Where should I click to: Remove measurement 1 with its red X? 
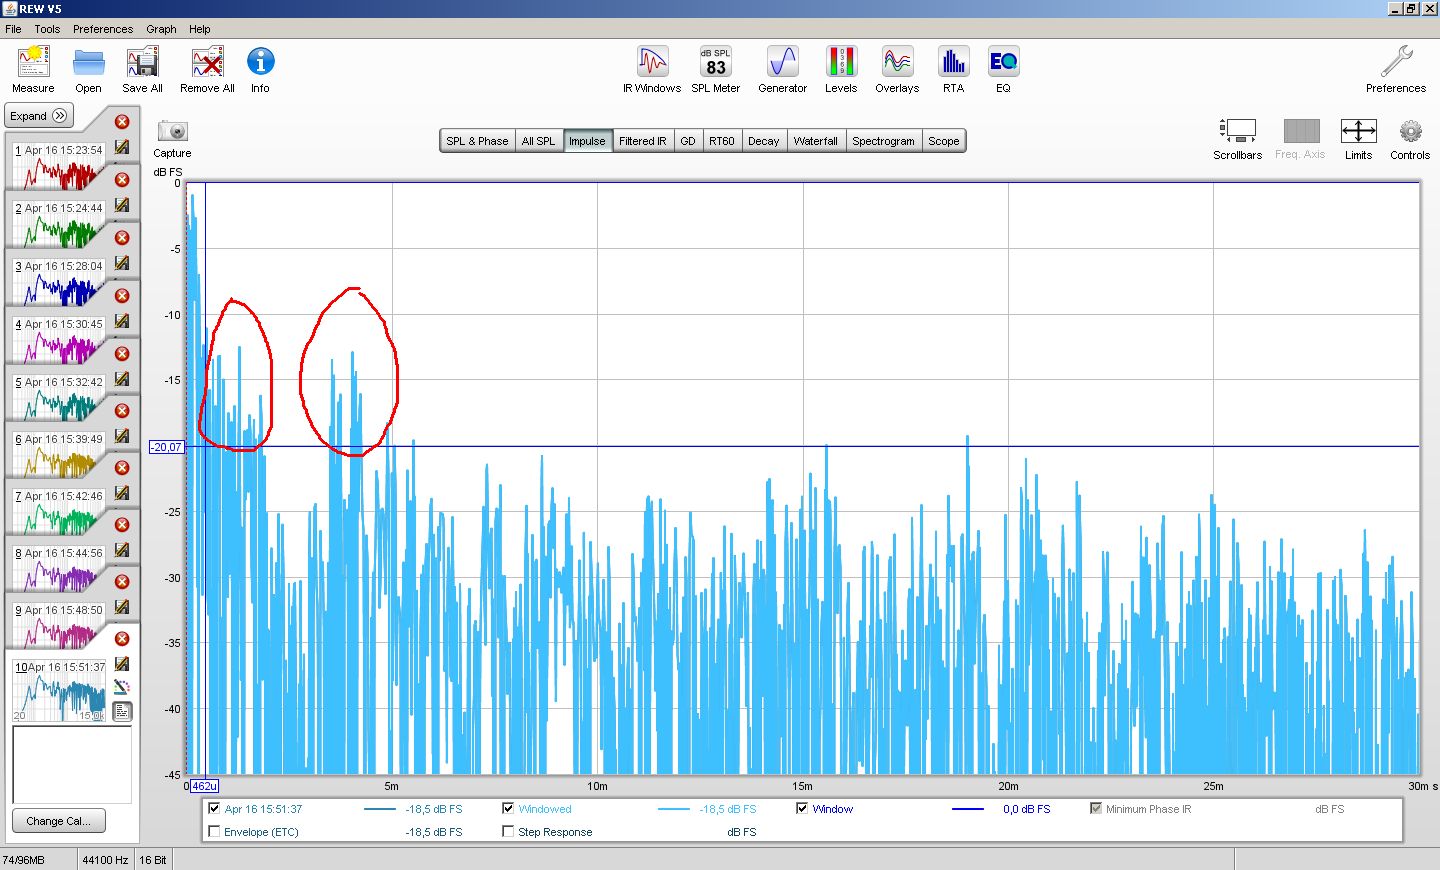tap(122, 122)
